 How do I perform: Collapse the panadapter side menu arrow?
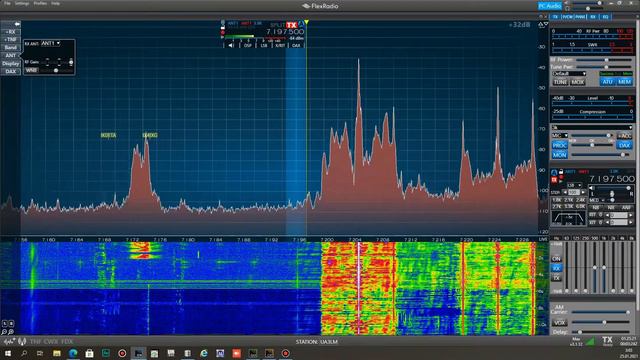click(x=16, y=24)
